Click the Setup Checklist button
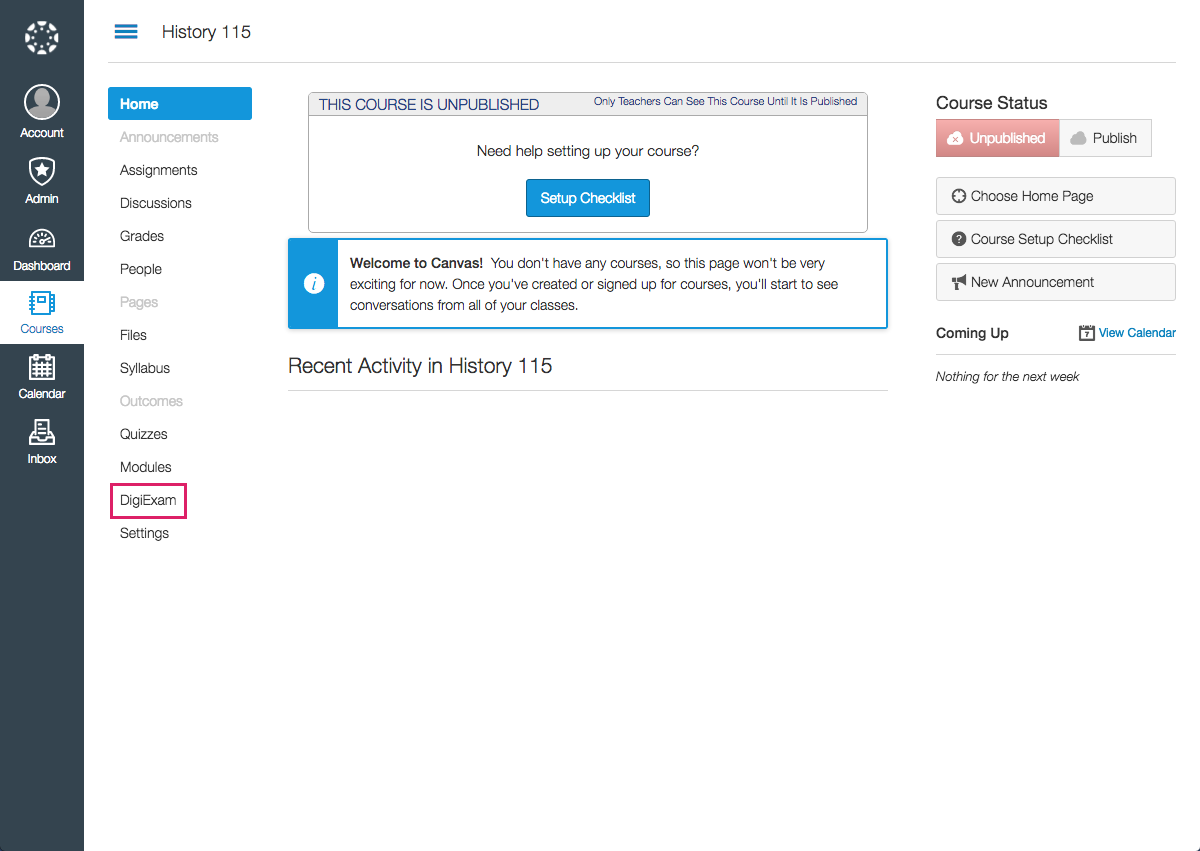Viewport: 1200px width, 851px height. click(588, 198)
